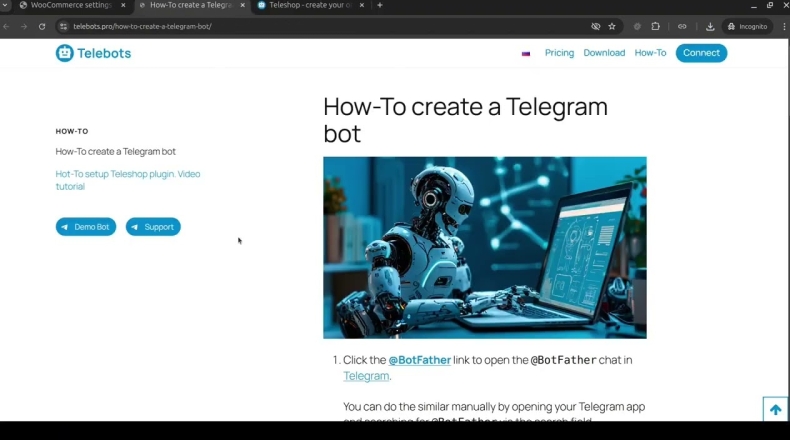Click the crossed-eye tracking protection icon
The image size is (790, 440).
(x=596, y=26)
